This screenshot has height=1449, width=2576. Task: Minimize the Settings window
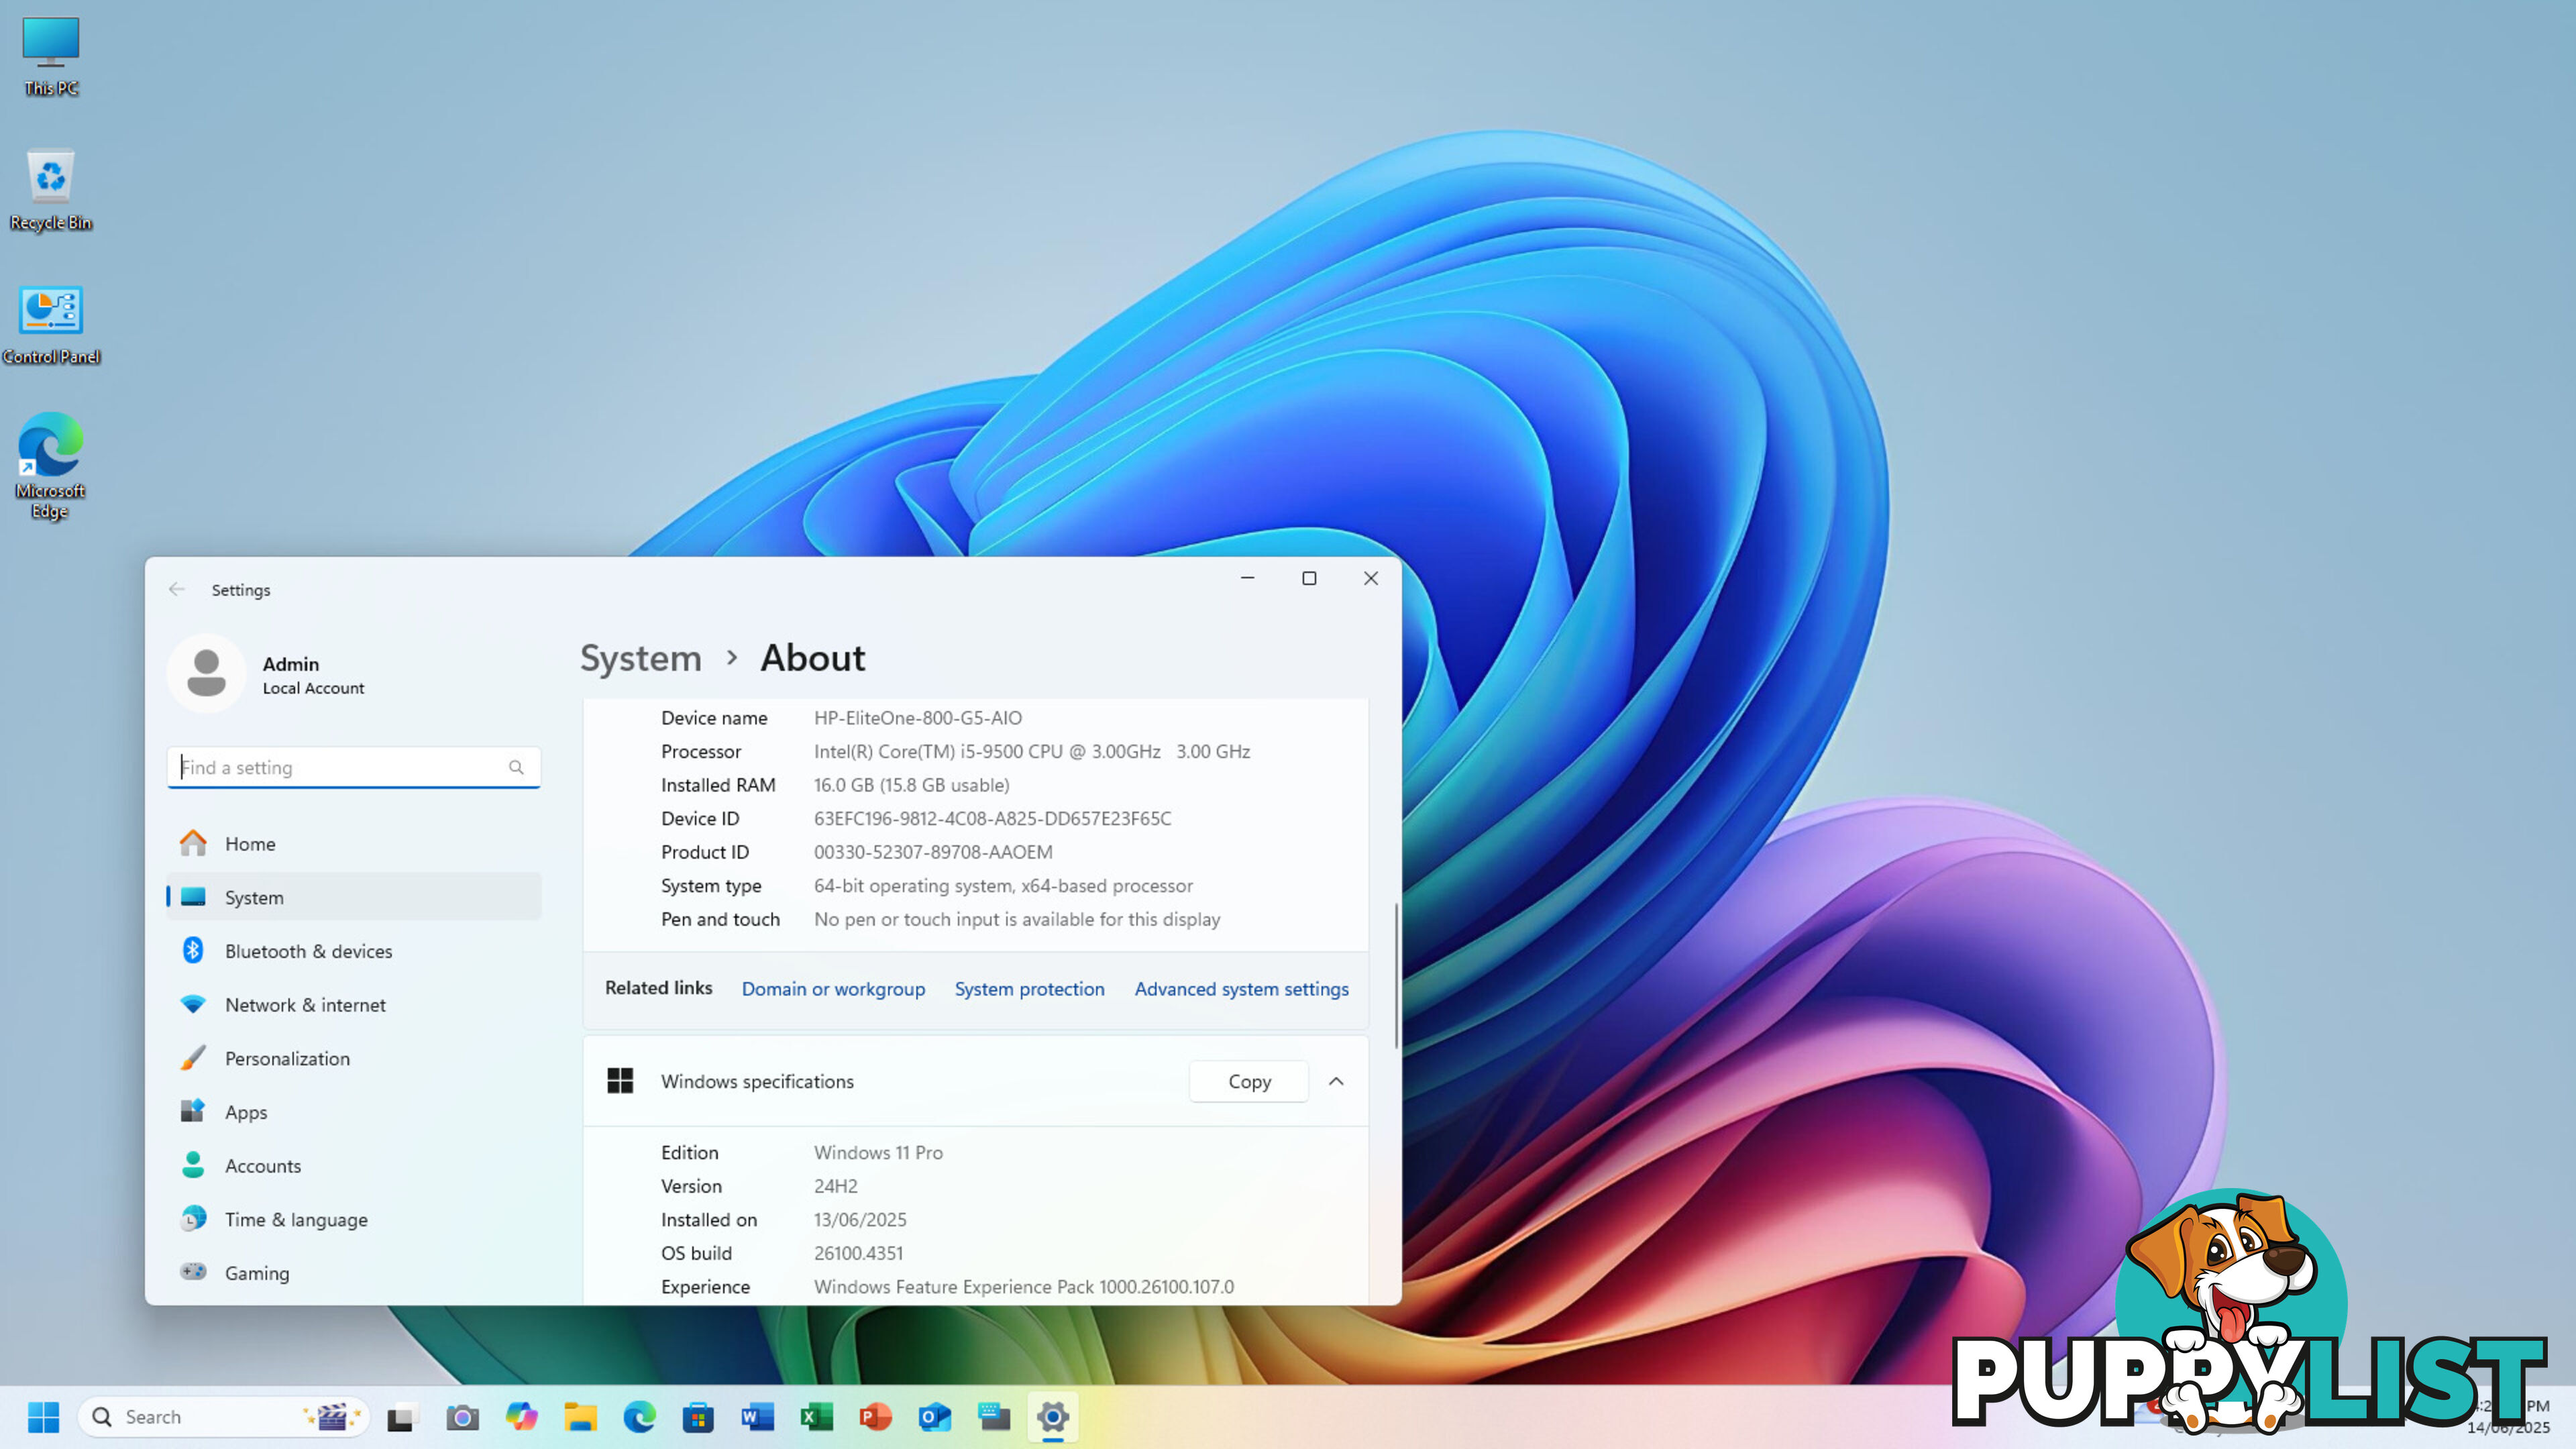pyautogui.click(x=1247, y=578)
